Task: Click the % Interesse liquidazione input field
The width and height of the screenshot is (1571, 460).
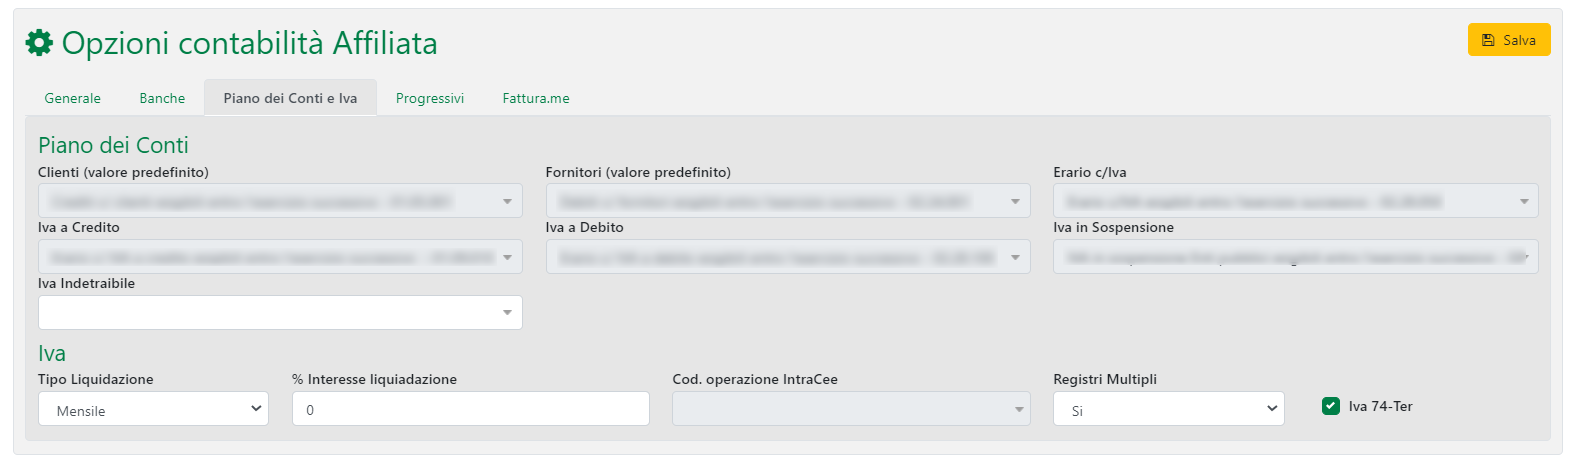Action: pyautogui.click(x=470, y=409)
